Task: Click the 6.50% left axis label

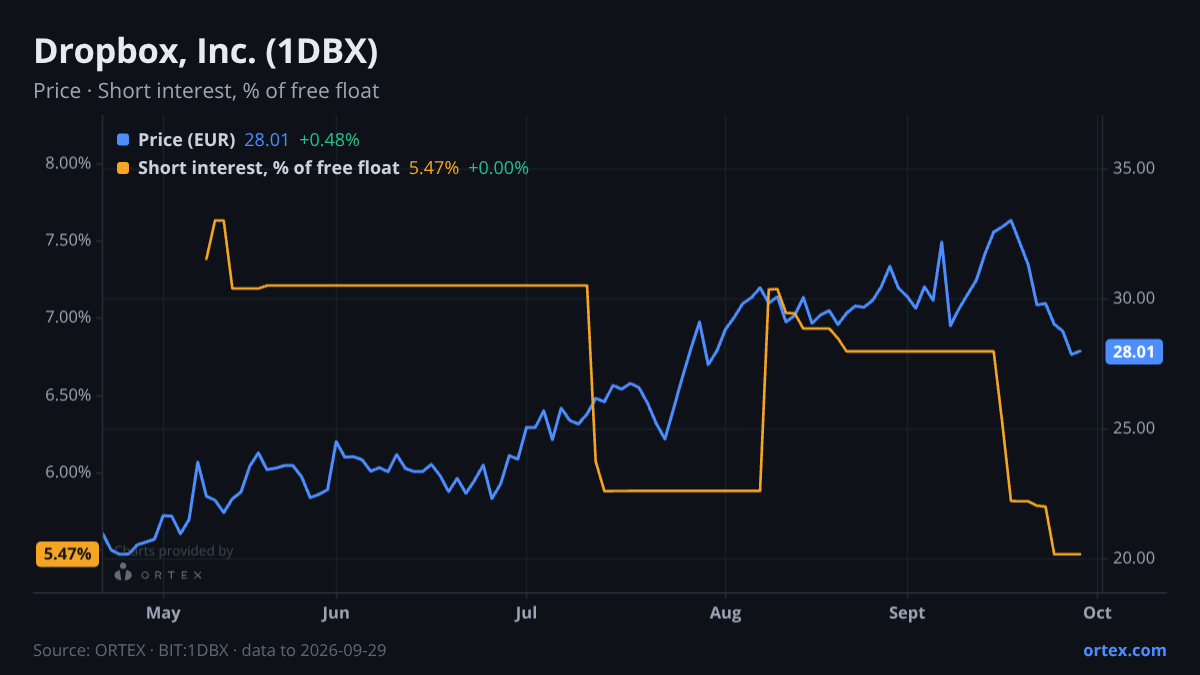Action: coord(68,395)
